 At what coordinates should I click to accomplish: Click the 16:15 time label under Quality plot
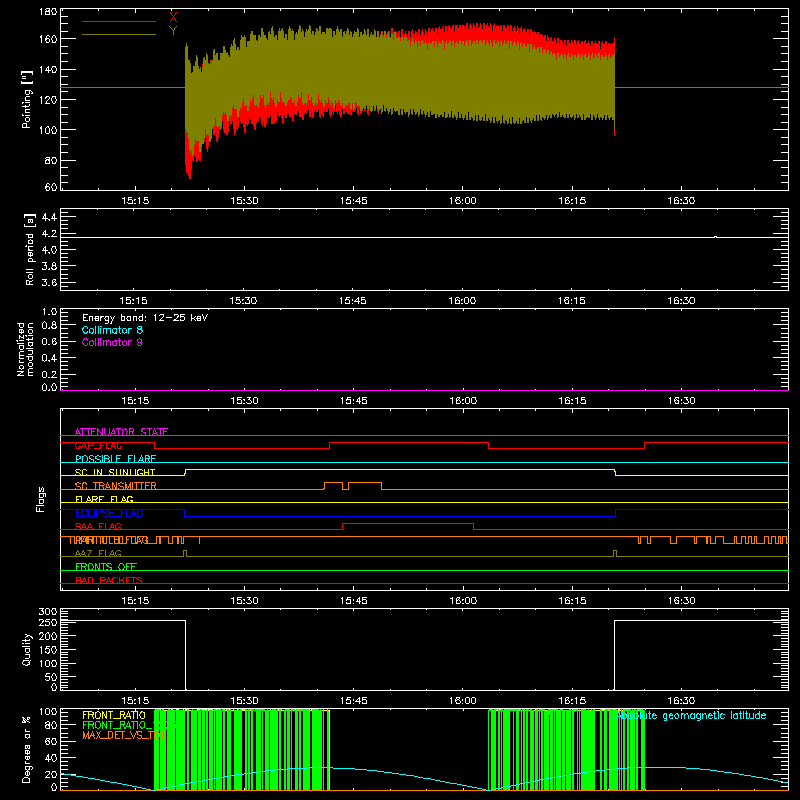572,701
